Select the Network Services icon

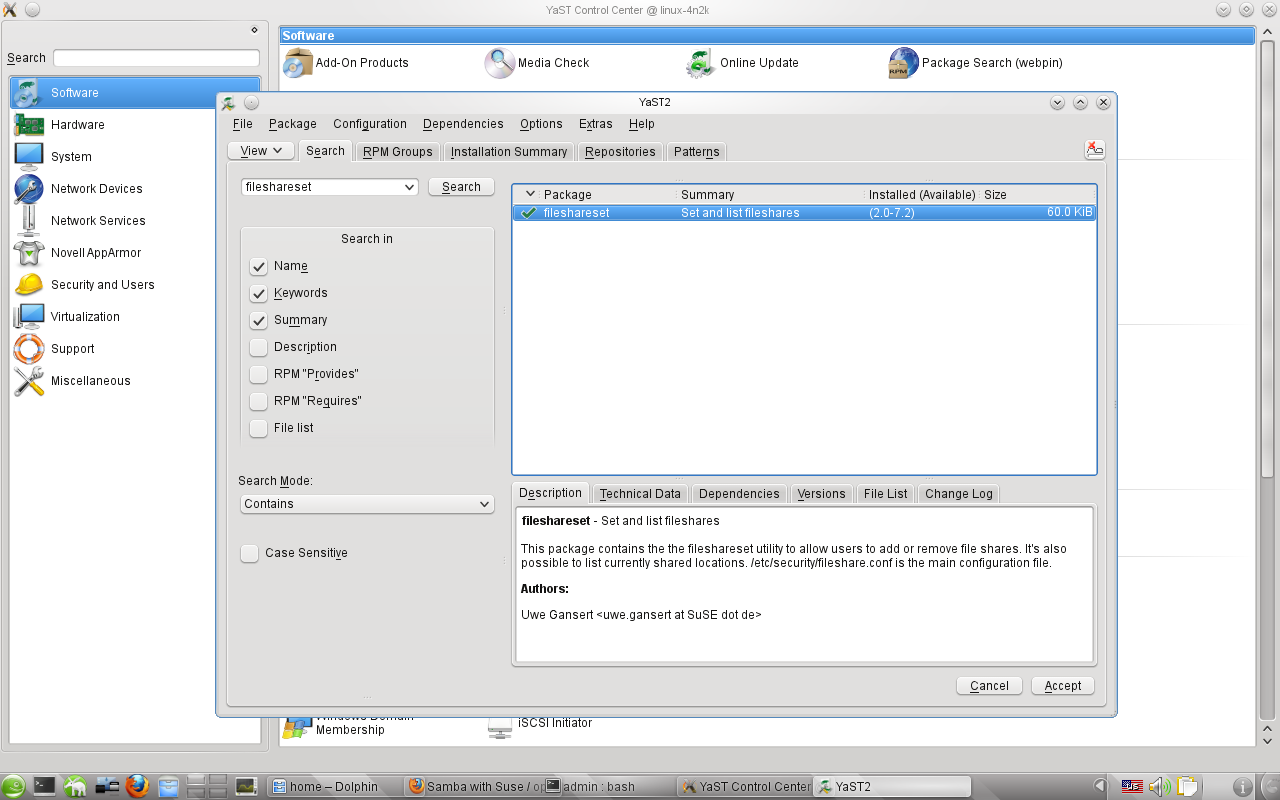click(x=28, y=221)
